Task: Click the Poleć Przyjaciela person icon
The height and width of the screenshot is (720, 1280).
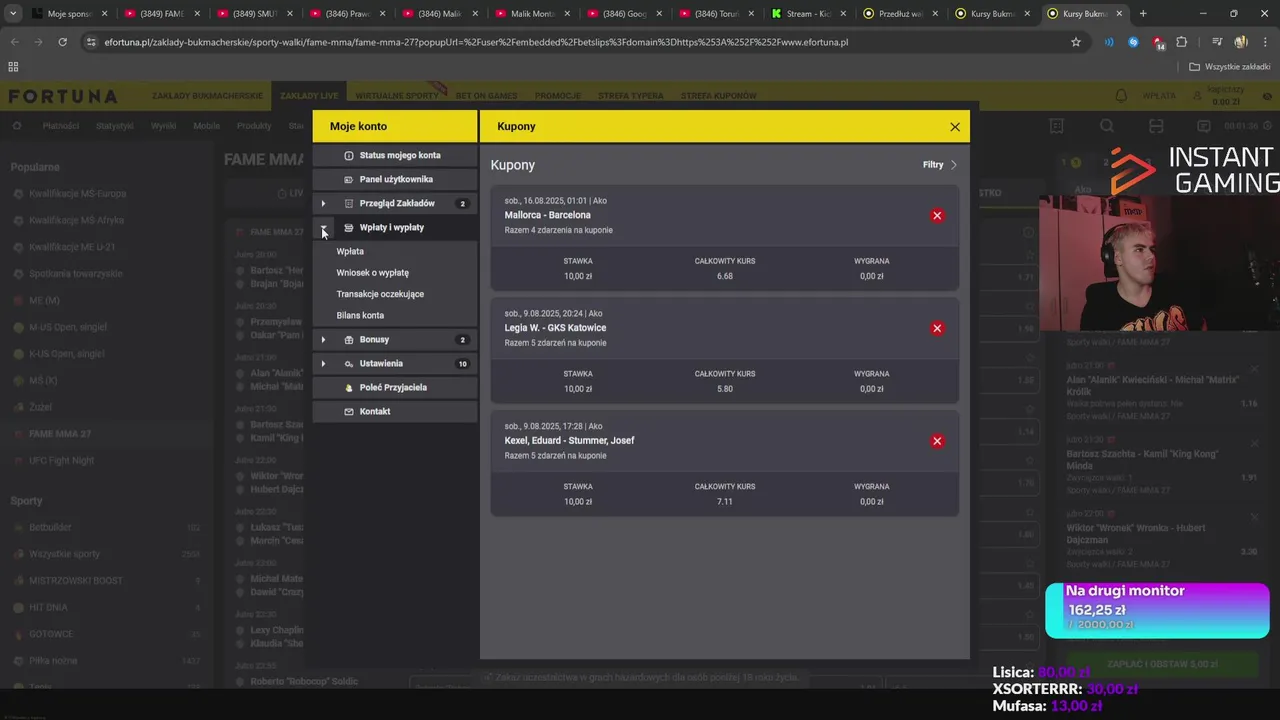Action: click(x=349, y=388)
